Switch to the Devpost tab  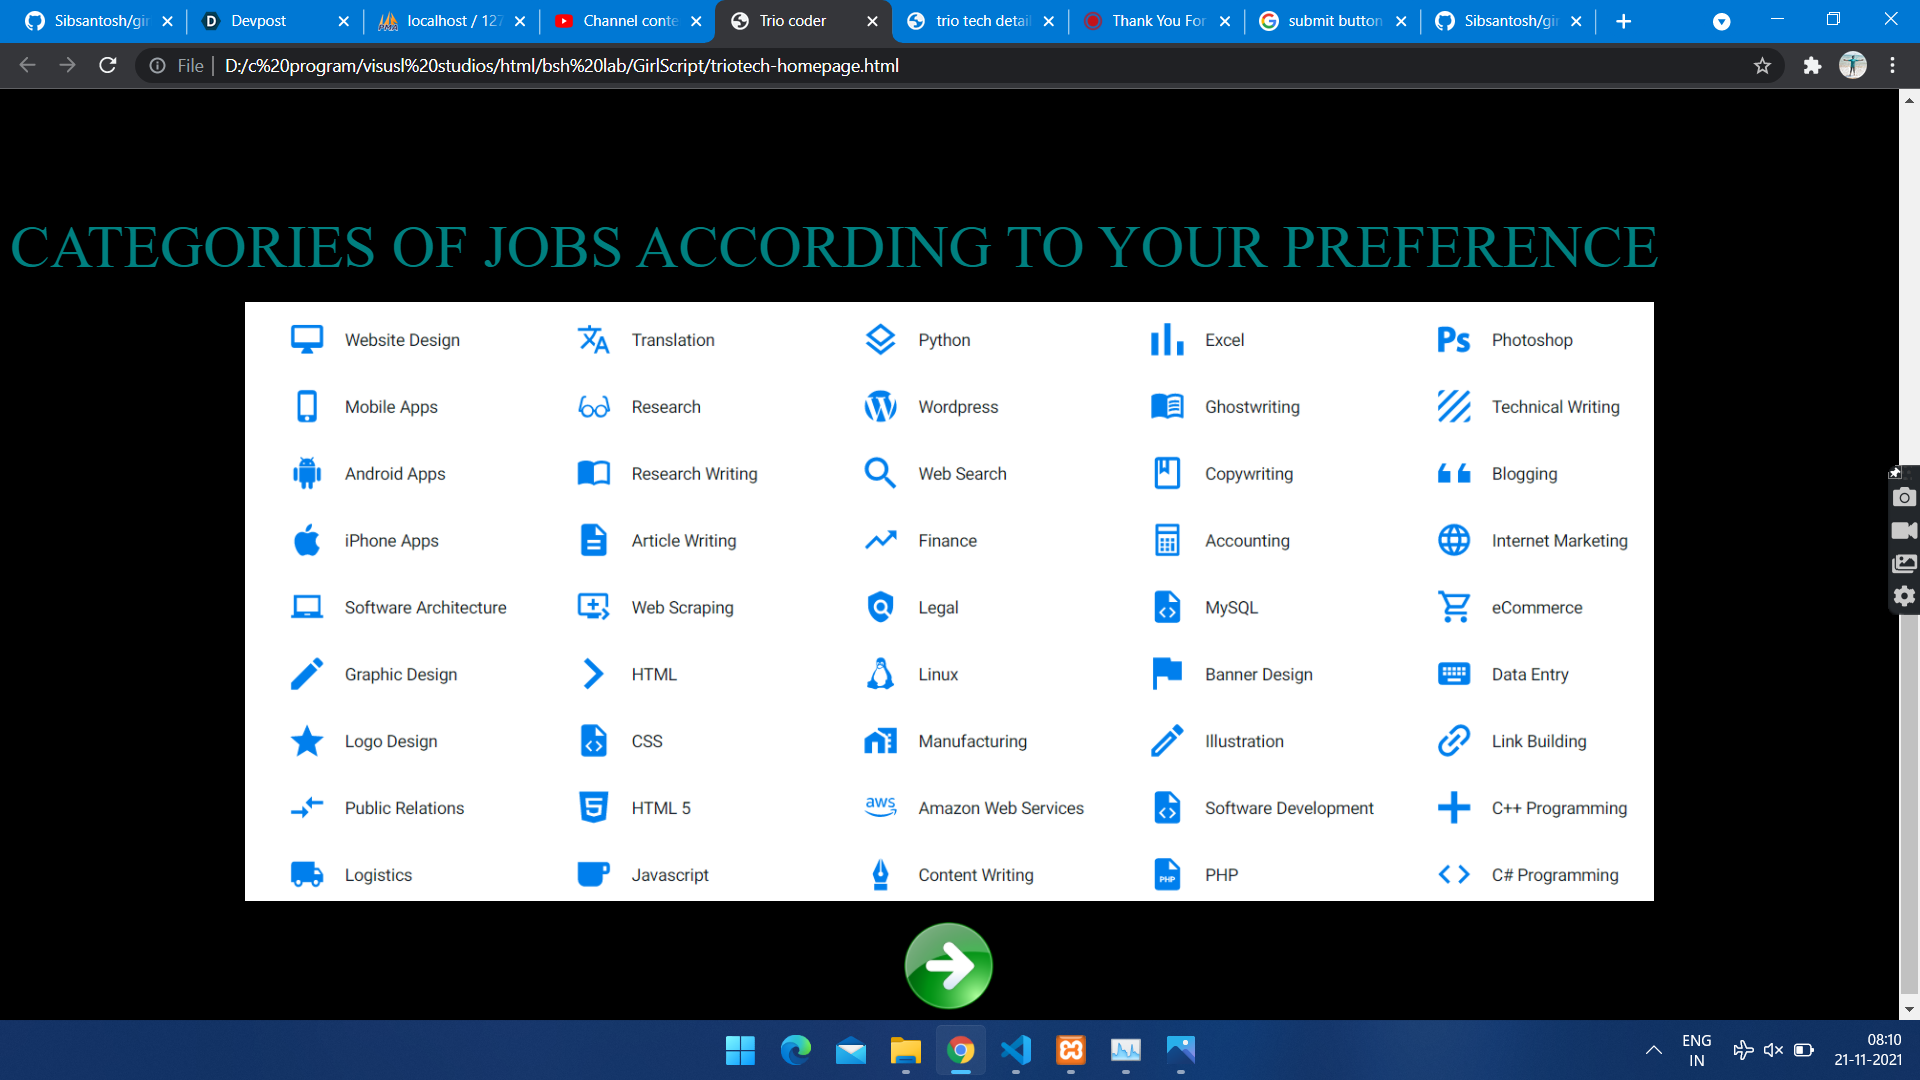pos(258,21)
